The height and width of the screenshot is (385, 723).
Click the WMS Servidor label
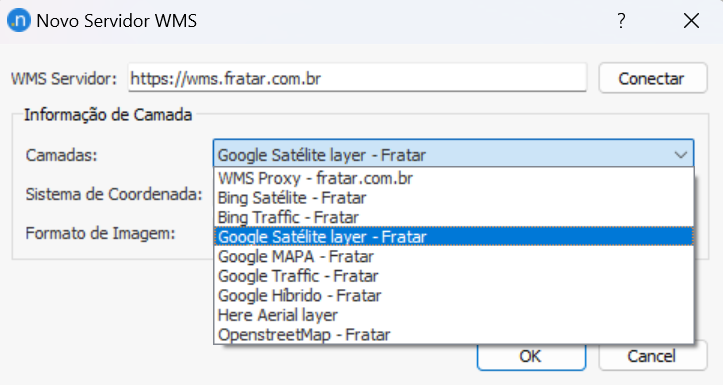tap(64, 78)
